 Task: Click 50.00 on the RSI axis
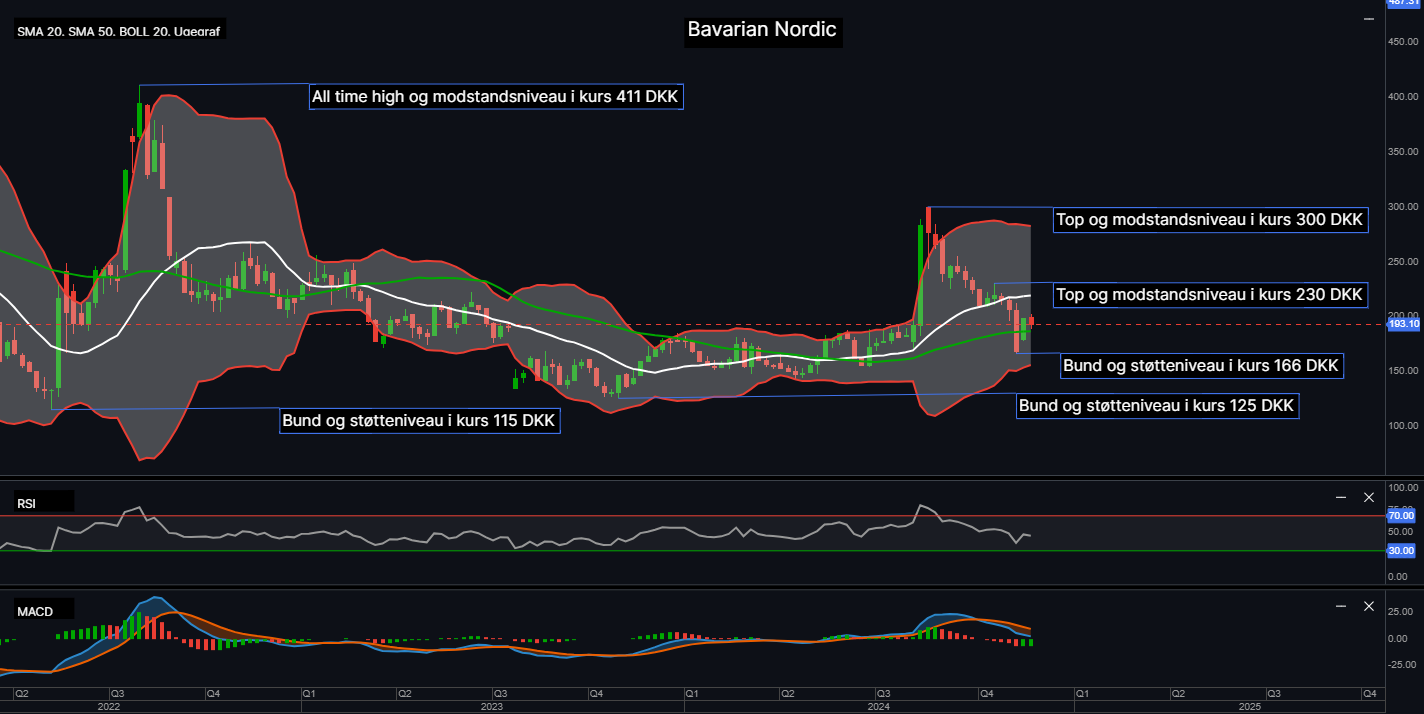tap(1400, 533)
